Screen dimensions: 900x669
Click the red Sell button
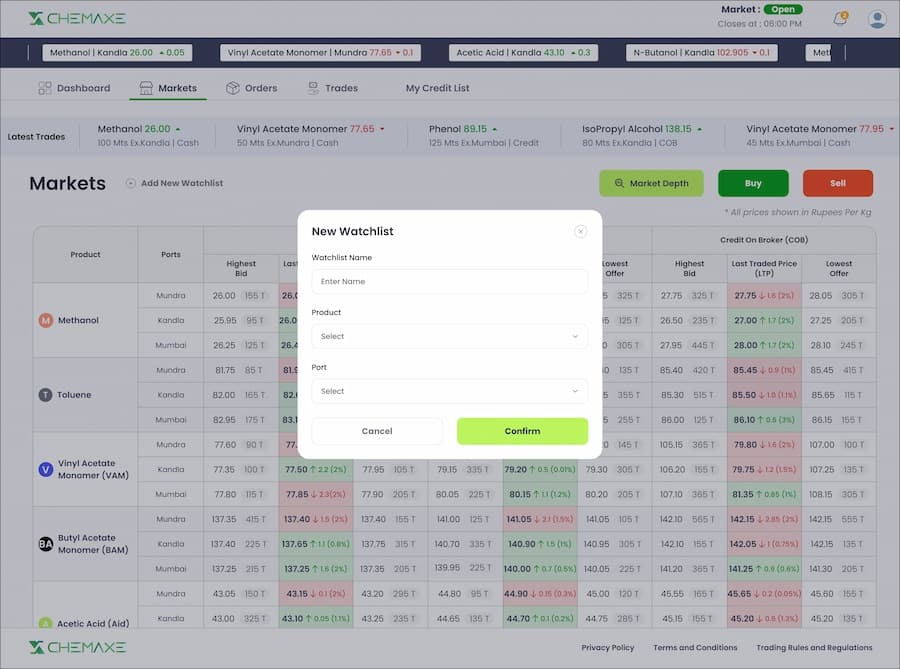[x=838, y=183]
